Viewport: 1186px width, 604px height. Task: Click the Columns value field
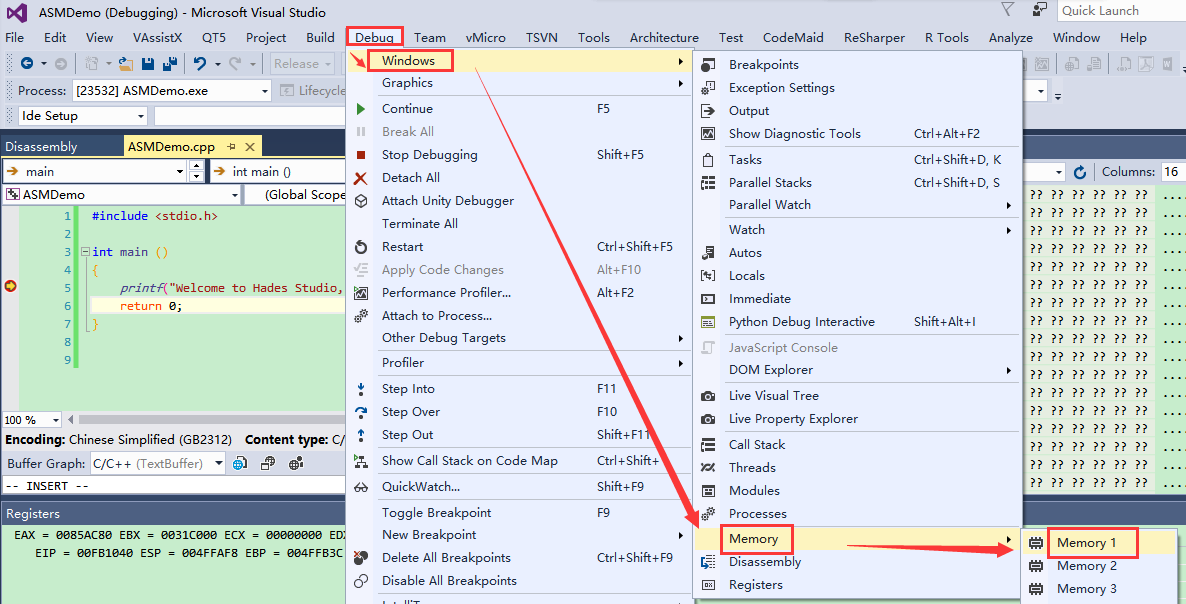click(1172, 172)
